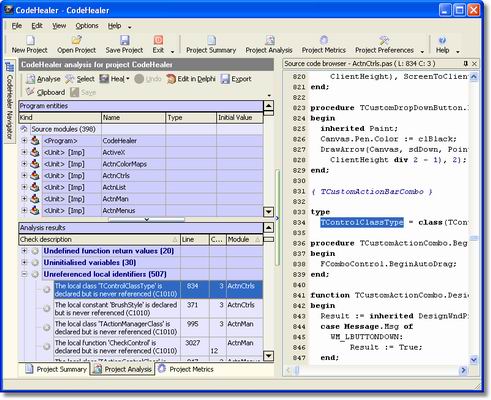Click the module icon of the CodeHealer program row

[x=35, y=141]
